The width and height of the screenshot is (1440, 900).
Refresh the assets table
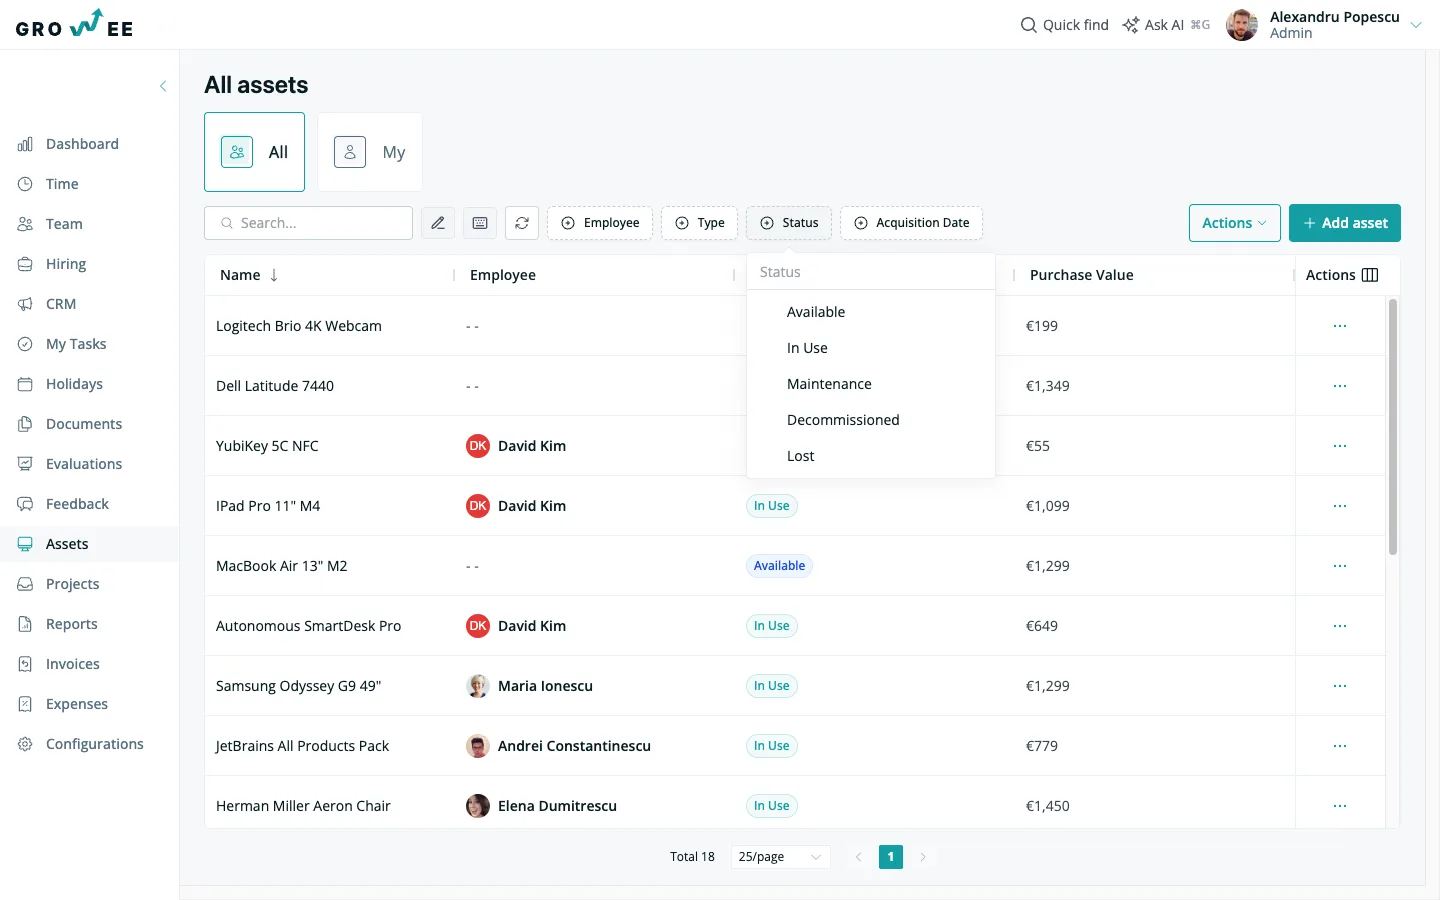522,223
